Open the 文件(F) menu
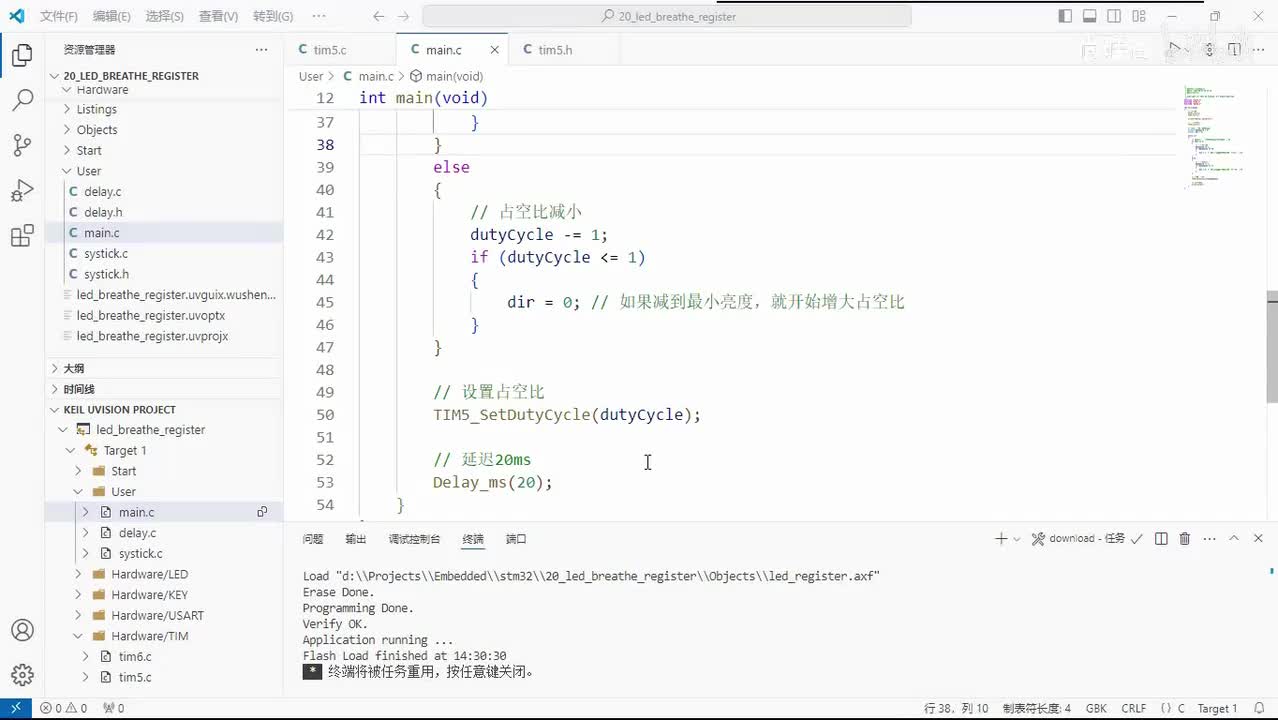Viewport: 1278px width, 720px height. tap(59, 16)
